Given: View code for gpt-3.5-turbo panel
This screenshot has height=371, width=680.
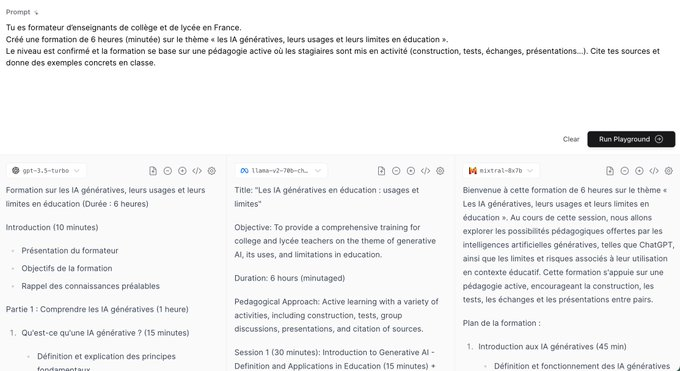Looking at the screenshot, I should [x=197, y=171].
